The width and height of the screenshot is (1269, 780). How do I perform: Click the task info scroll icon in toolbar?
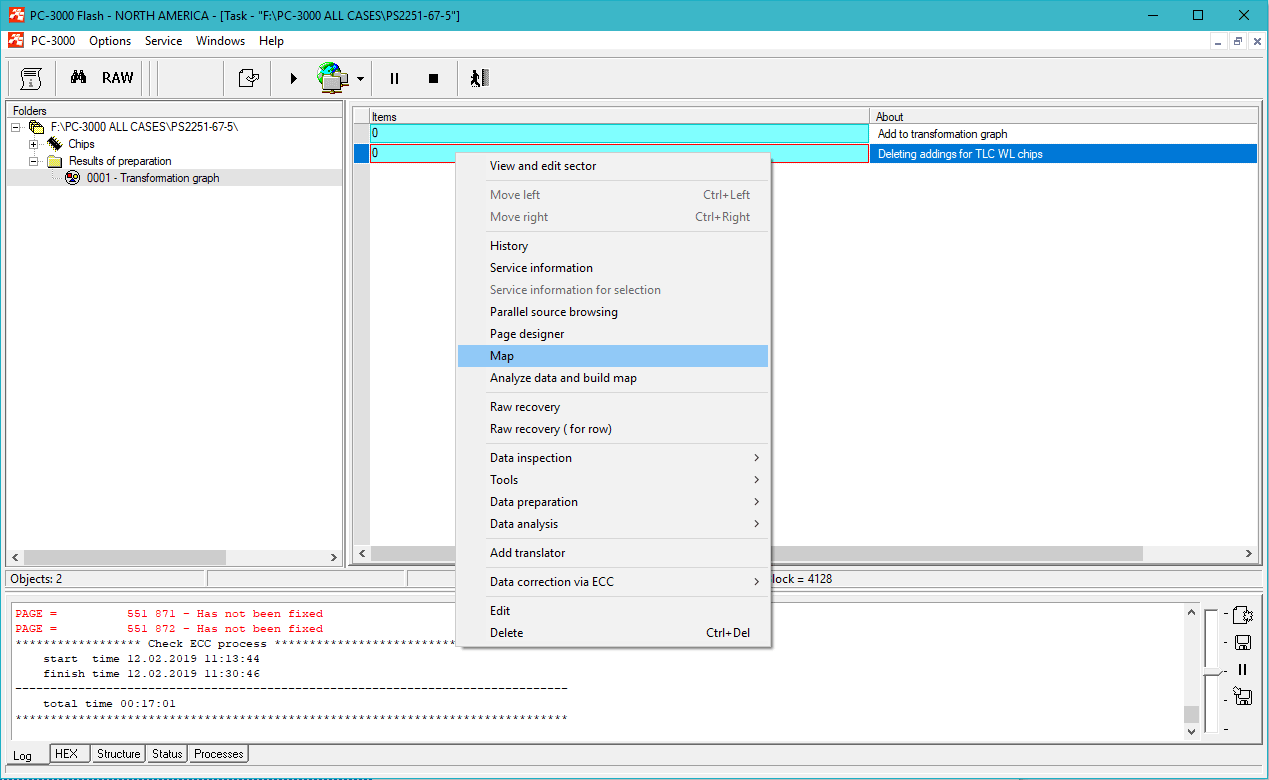point(32,78)
